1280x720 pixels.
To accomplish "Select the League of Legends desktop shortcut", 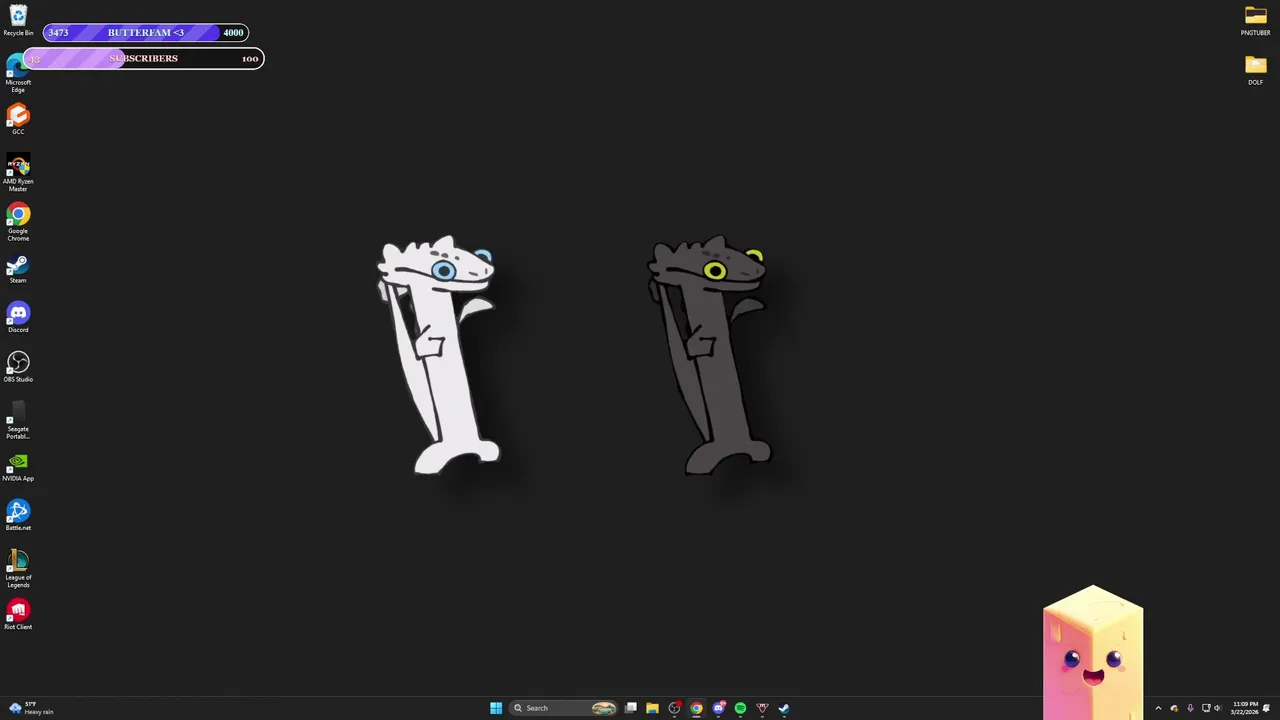I will tap(18, 569).
